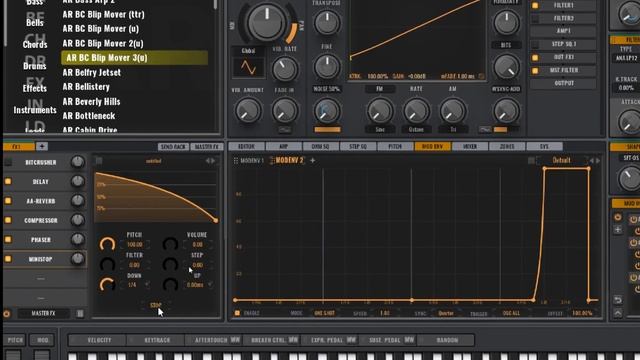Viewport: 640px width, 360px height.
Task: Click the Master FX power icon
Action: click(x=7, y=313)
